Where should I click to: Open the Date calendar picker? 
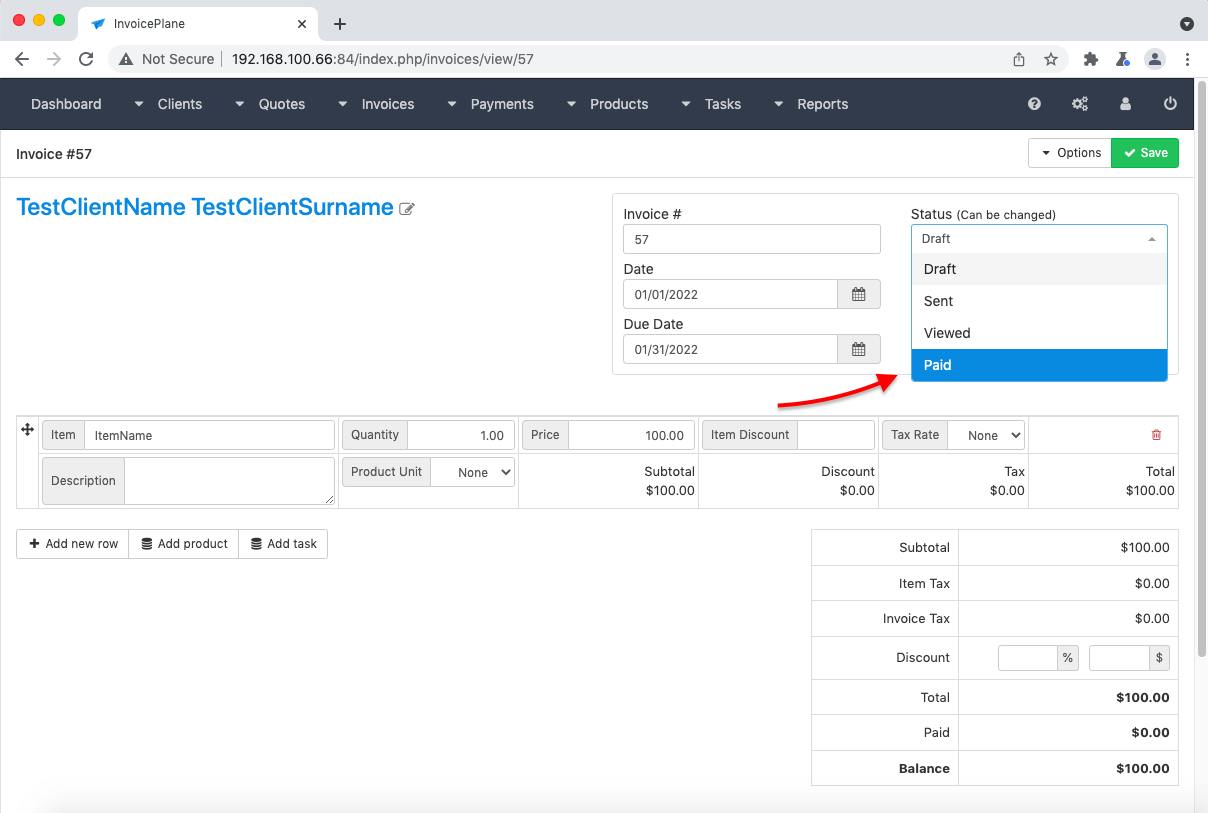tap(858, 294)
